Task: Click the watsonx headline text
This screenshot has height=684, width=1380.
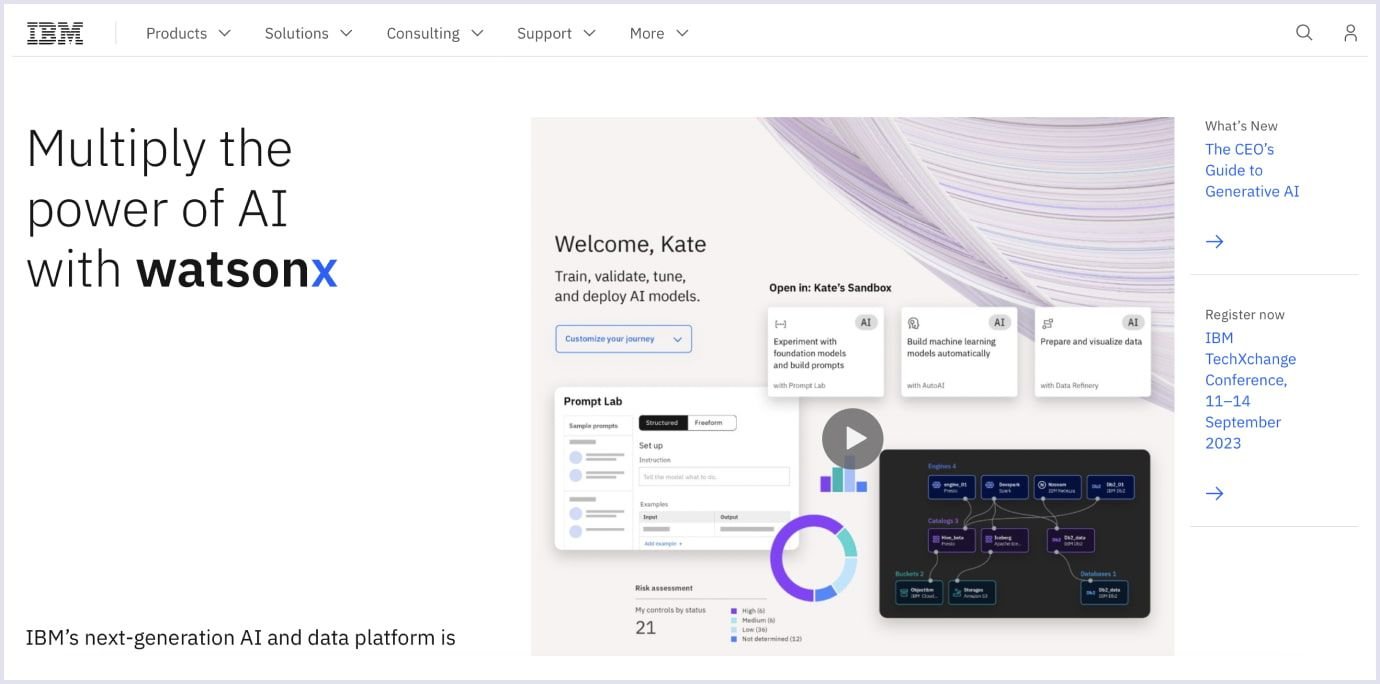Action: pos(237,270)
